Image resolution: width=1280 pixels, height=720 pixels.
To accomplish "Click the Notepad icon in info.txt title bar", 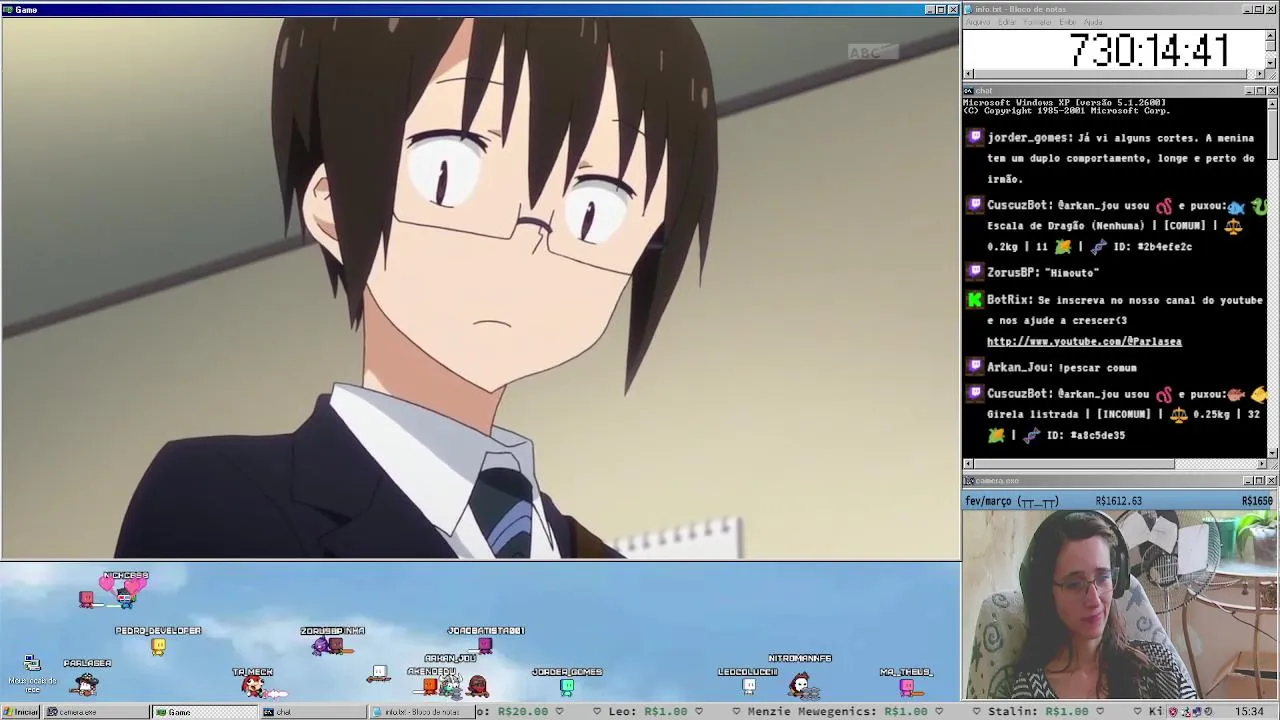I will point(968,9).
